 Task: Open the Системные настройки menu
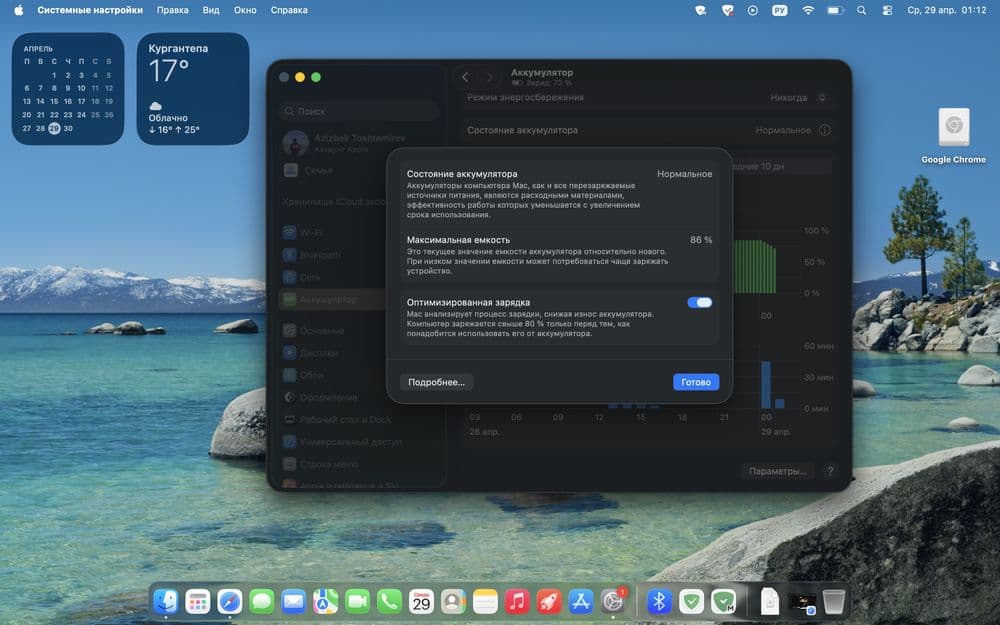[90, 10]
